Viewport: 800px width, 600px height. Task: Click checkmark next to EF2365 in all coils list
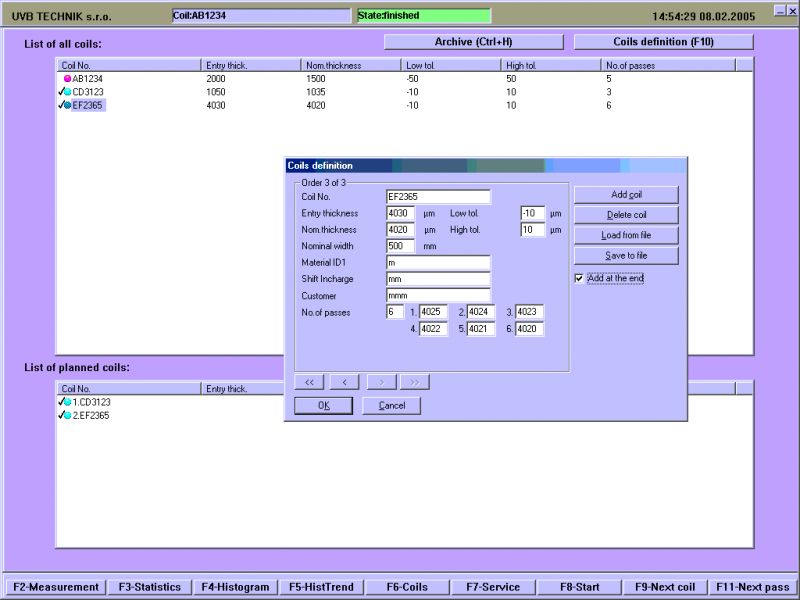61,104
